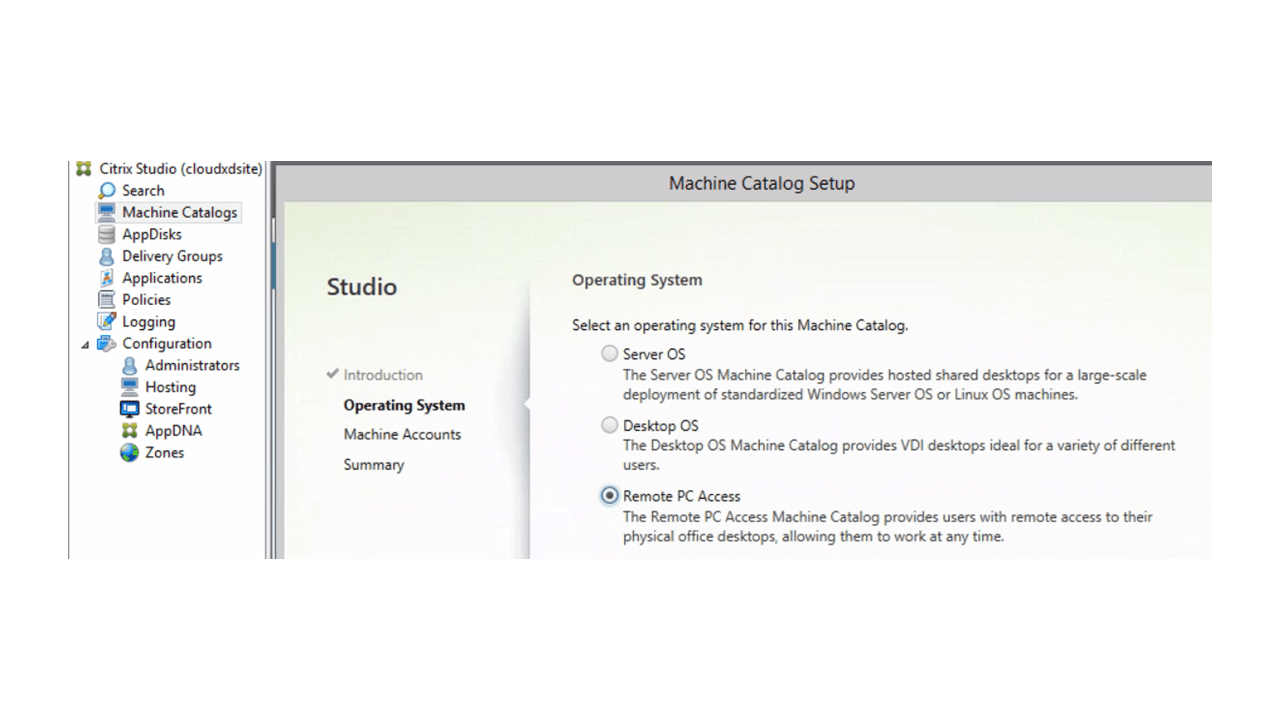Open the Summary wizard step
Image resolution: width=1280 pixels, height=720 pixels.
pyautogui.click(x=373, y=464)
